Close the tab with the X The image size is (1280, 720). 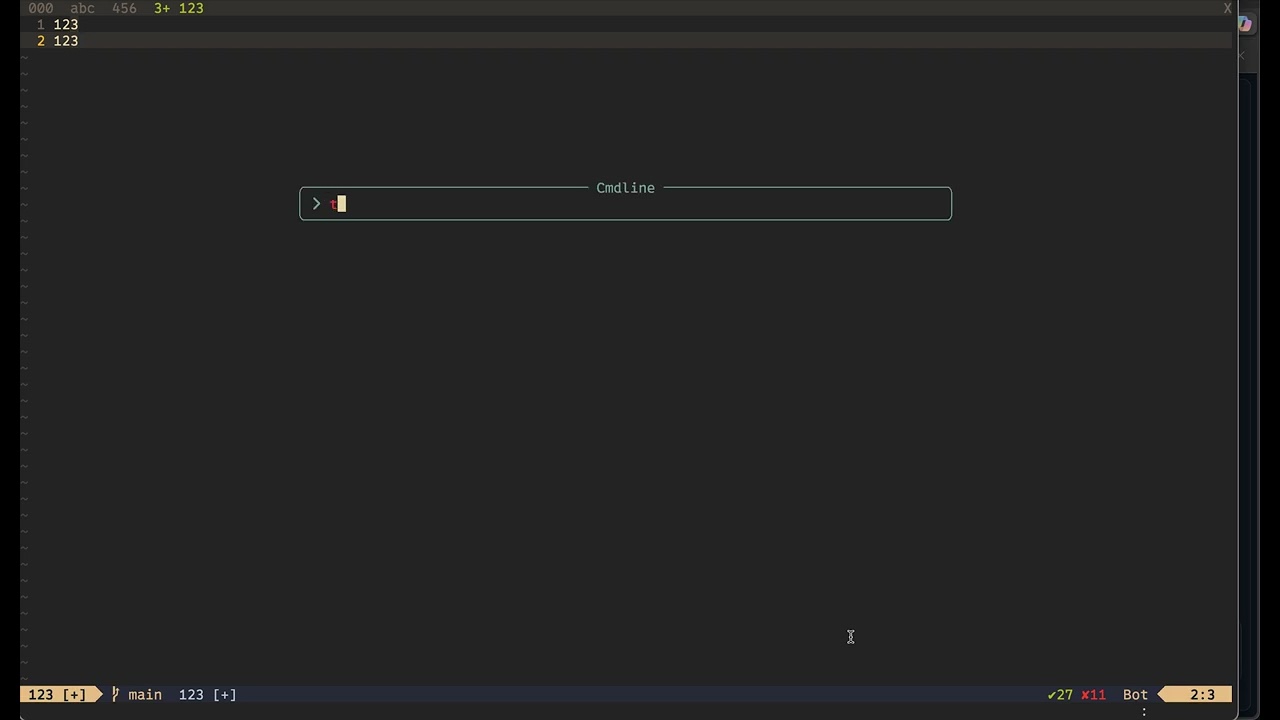(1227, 8)
